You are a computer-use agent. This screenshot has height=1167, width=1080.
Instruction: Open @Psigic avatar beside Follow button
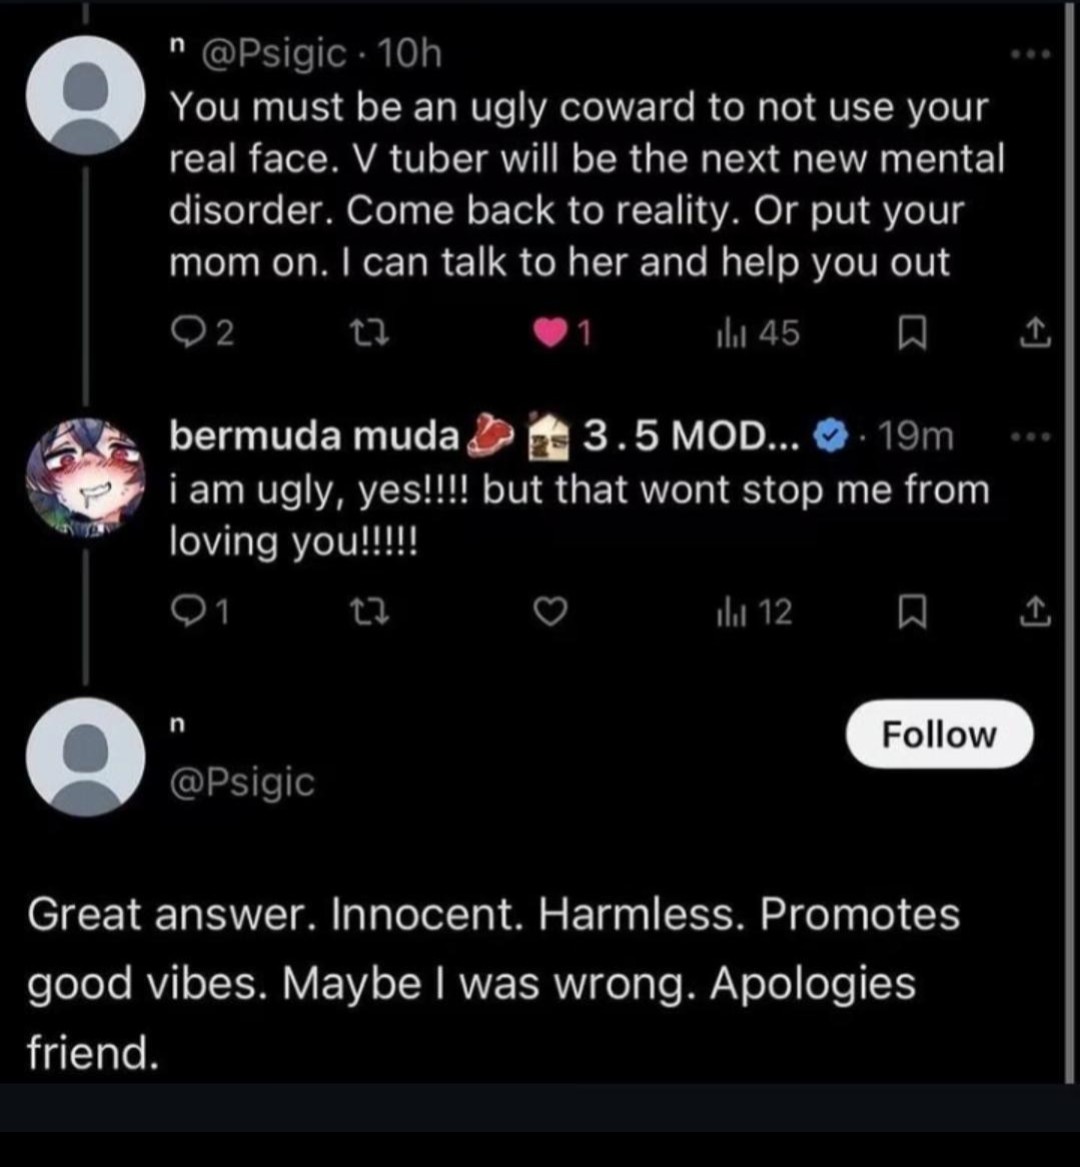pyautogui.click(x=84, y=757)
